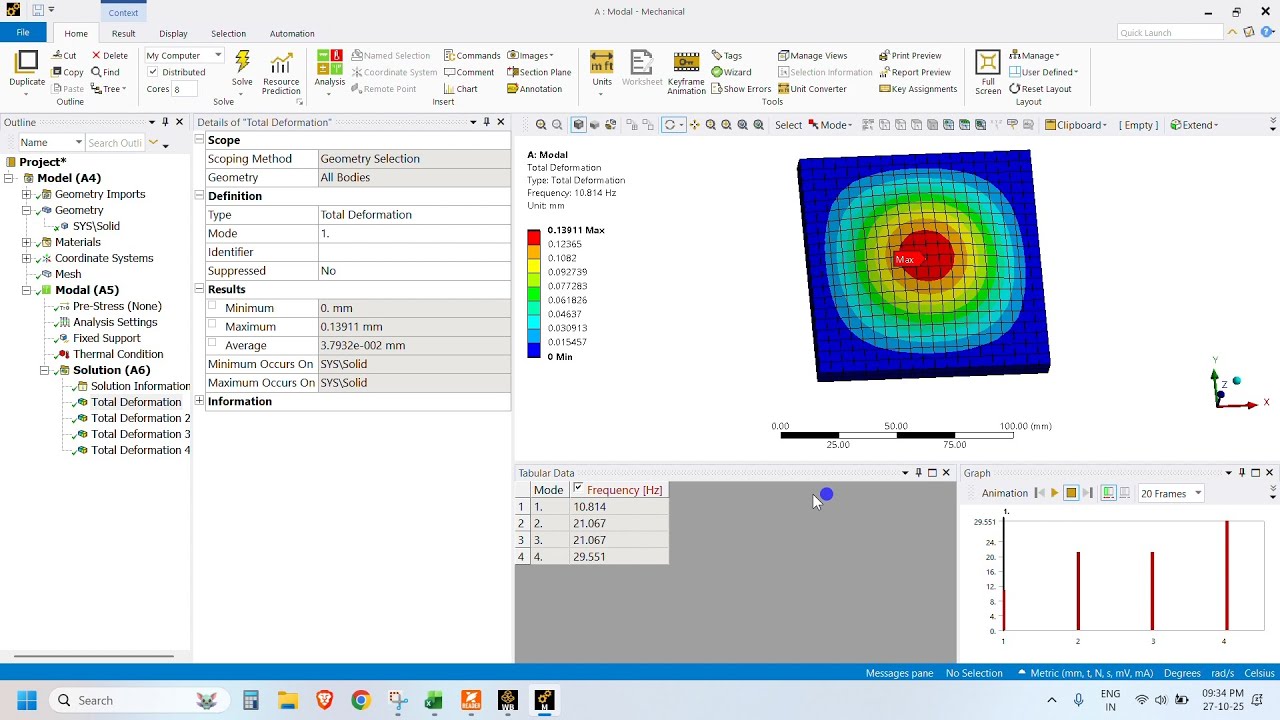Insert a Section Plane
The width and height of the screenshot is (1280, 720).
click(x=539, y=72)
